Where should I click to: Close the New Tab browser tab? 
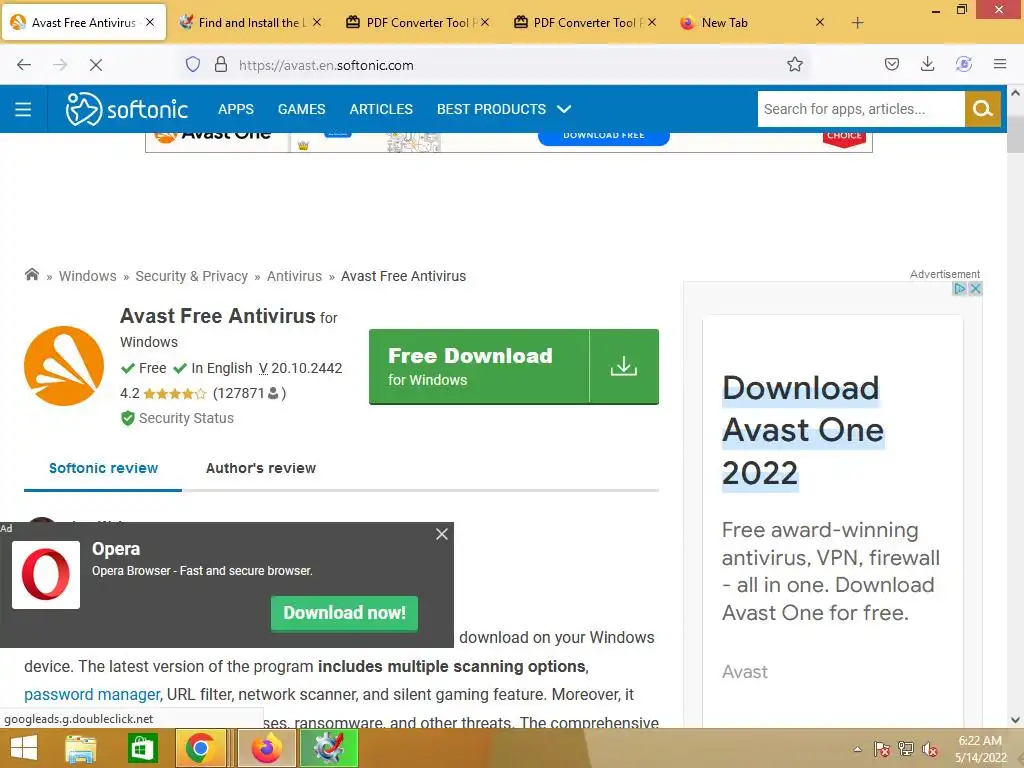point(820,22)
